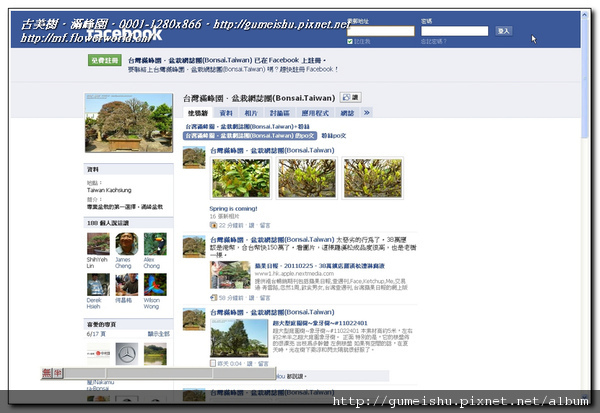Expand more tabs with the >> arrow
The image size is (600, 413).
[x=367, y=113]
